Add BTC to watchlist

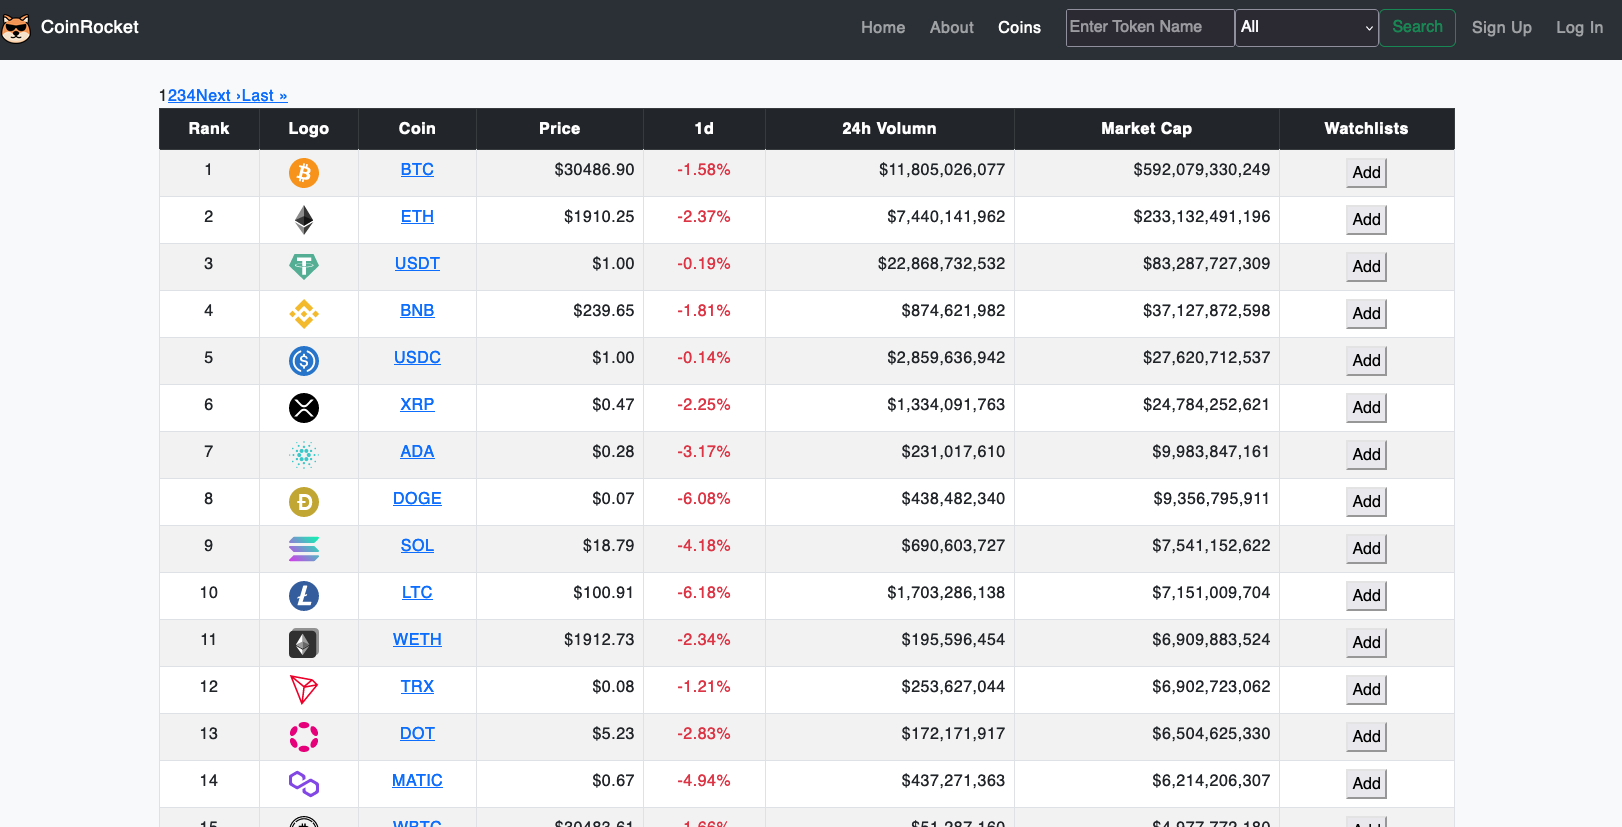pyautogui.click(x=1366, y=173)
